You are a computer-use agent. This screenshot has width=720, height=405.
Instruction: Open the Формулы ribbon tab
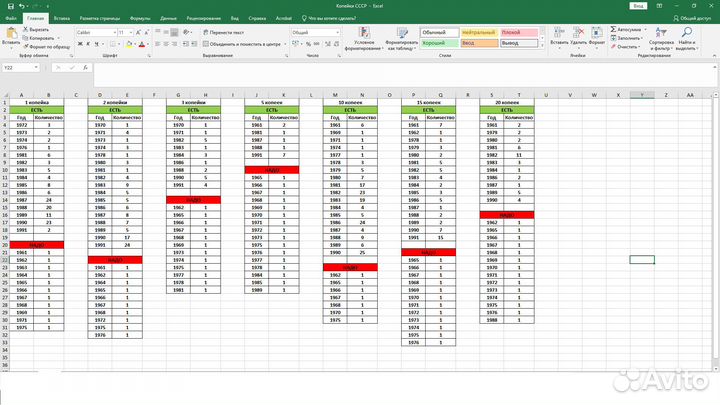pyautogui.click(x=140, y=18)
